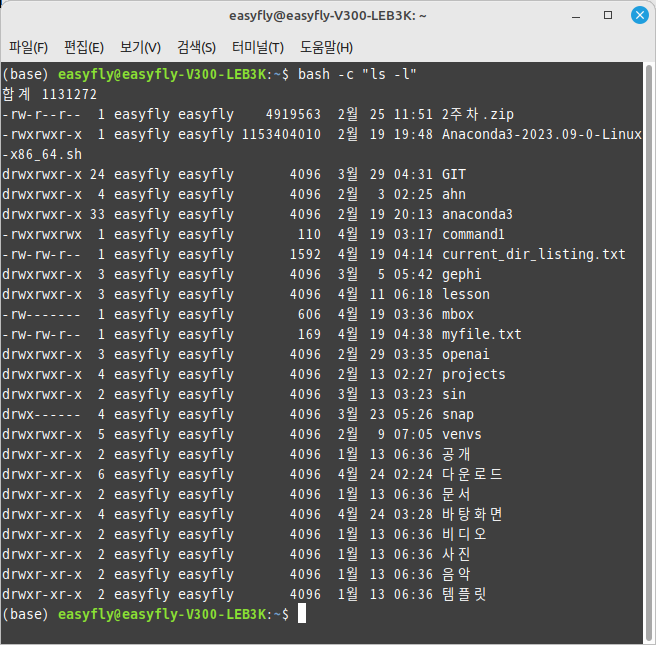
Task: Click the time 02:24 in the 다운로드 row
Action: click(413, 474)
